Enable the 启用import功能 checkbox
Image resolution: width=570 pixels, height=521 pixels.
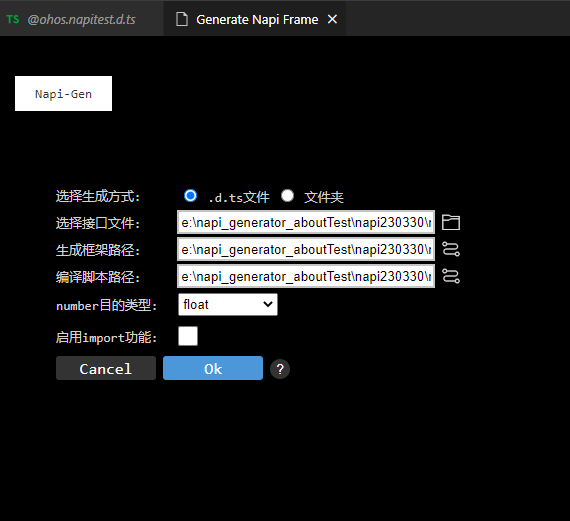pyautogui.click(x=188, y=336)
